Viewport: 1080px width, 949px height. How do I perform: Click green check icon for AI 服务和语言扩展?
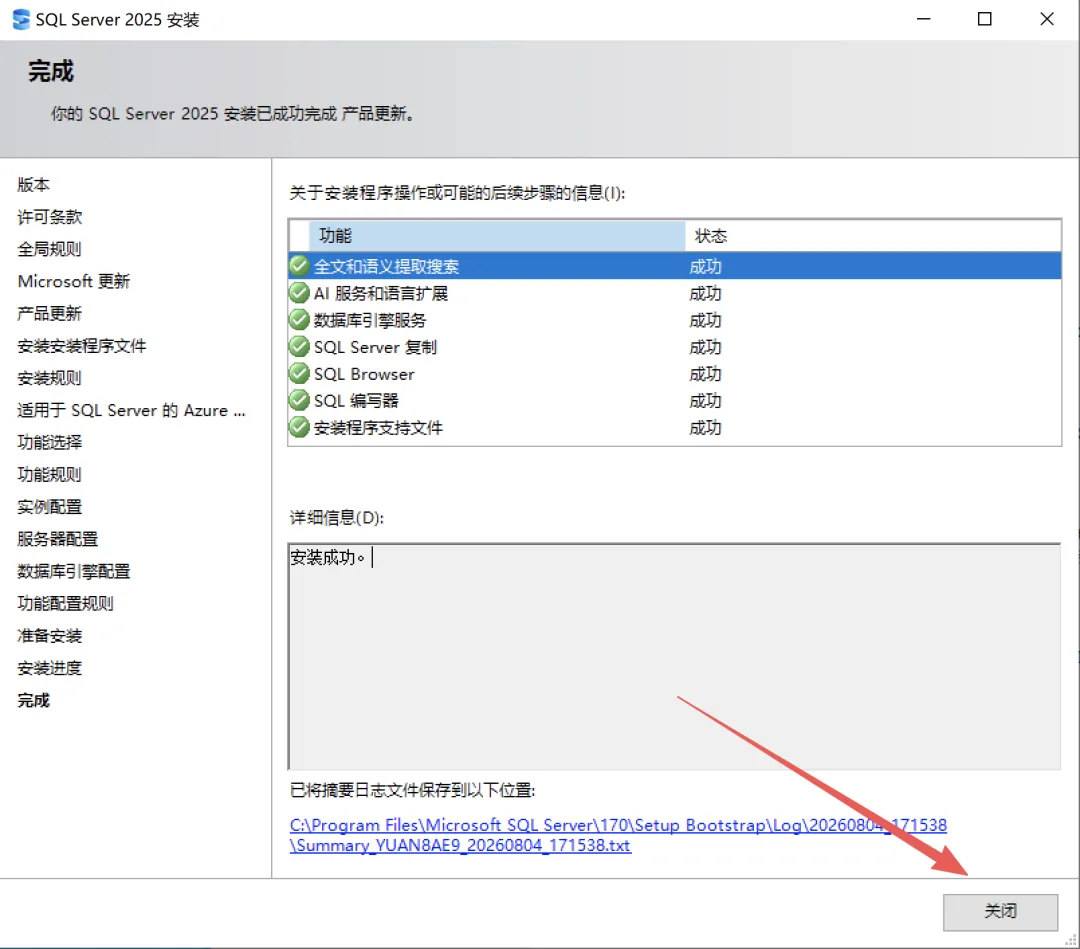299,293
